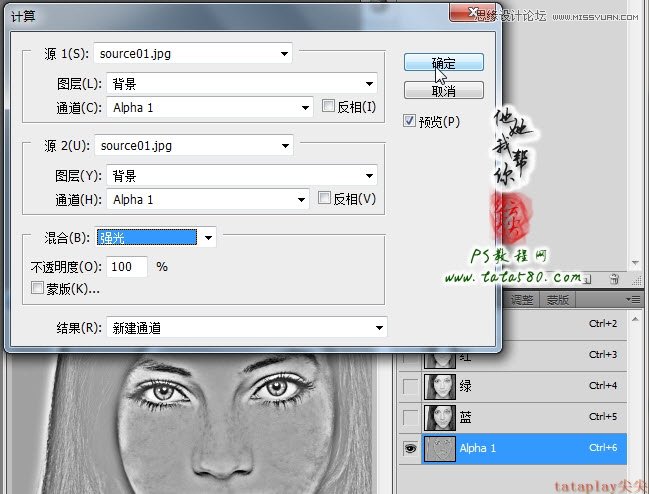
Task: Open the 结果(R) result dropdown
Action: (247, 328)
